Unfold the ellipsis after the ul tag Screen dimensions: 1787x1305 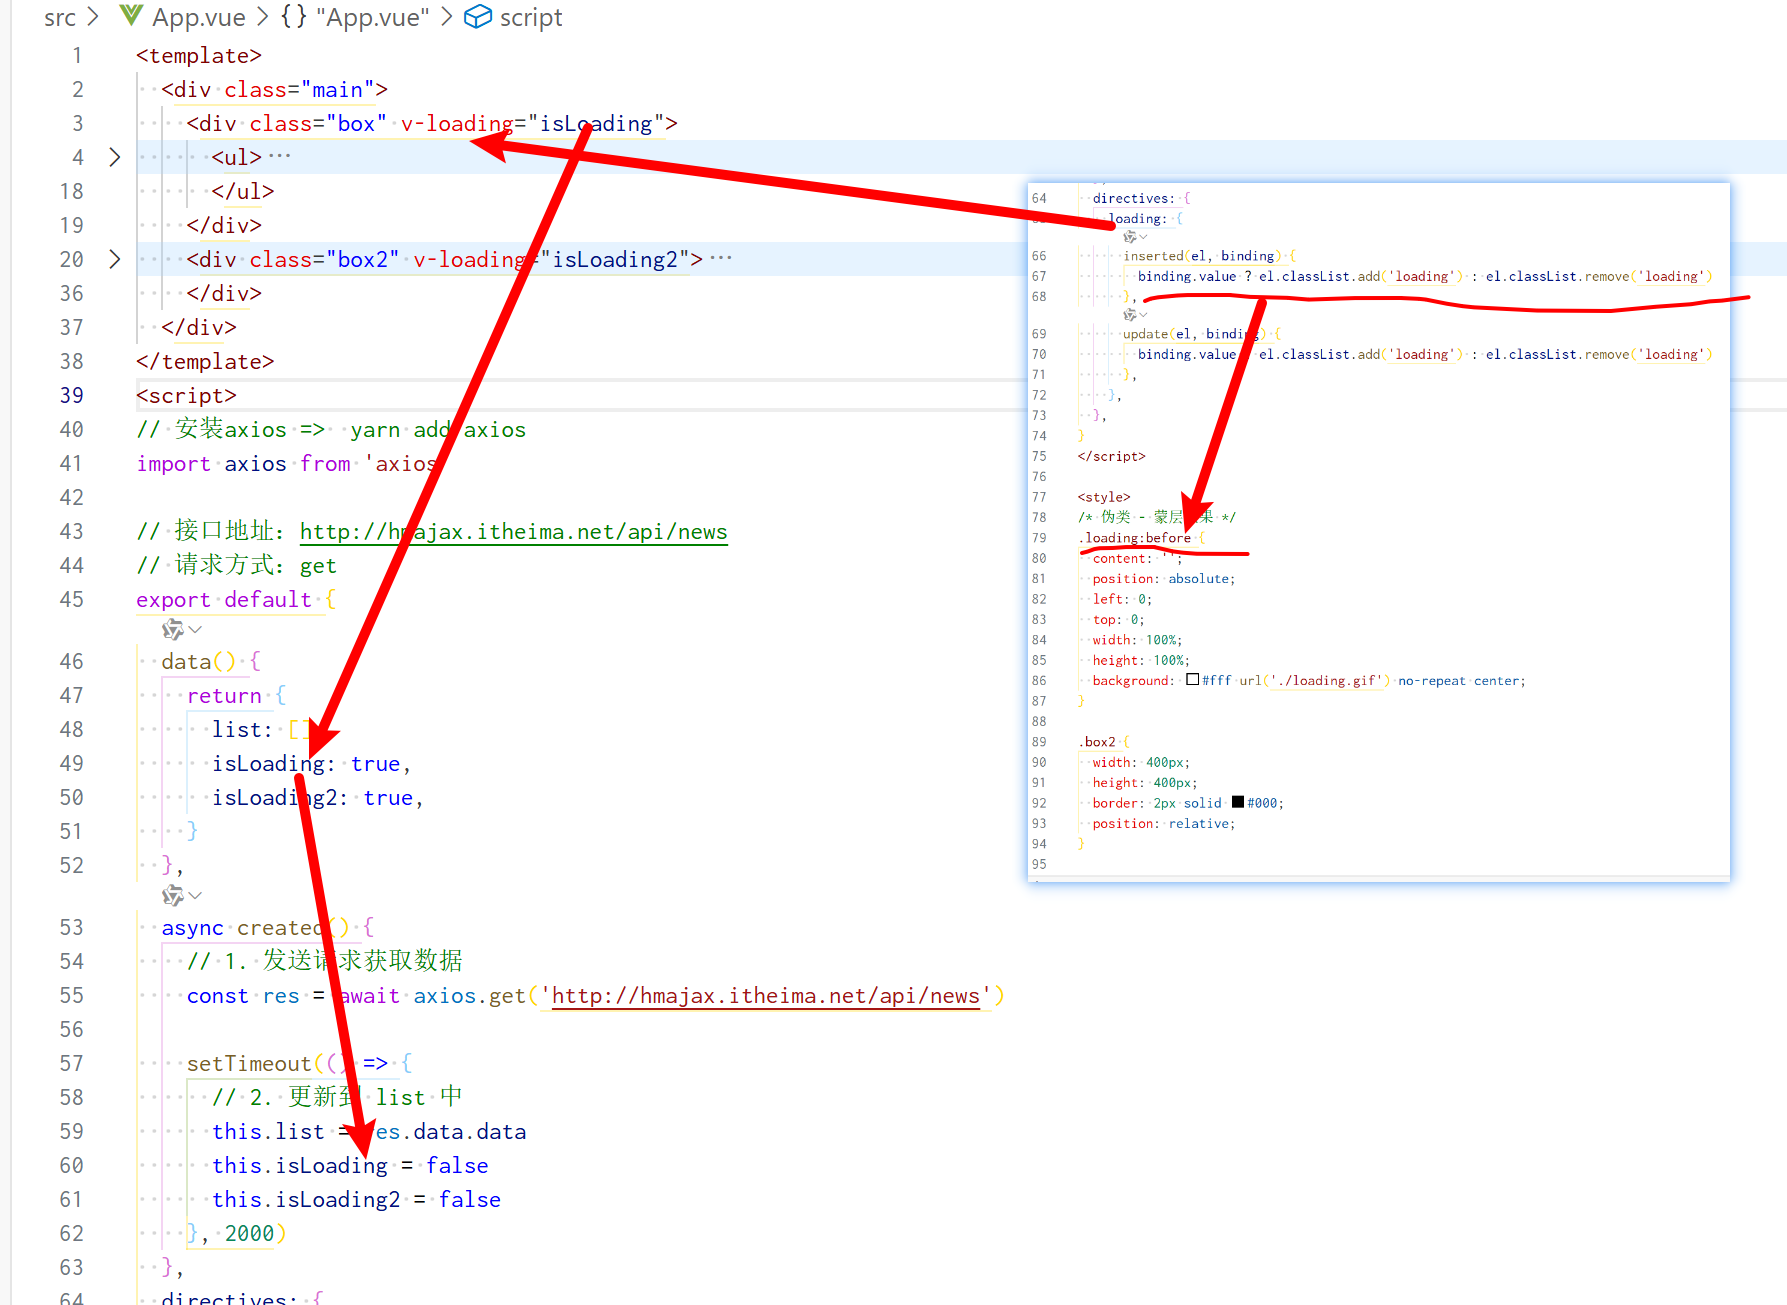click(x=279, y=156)
